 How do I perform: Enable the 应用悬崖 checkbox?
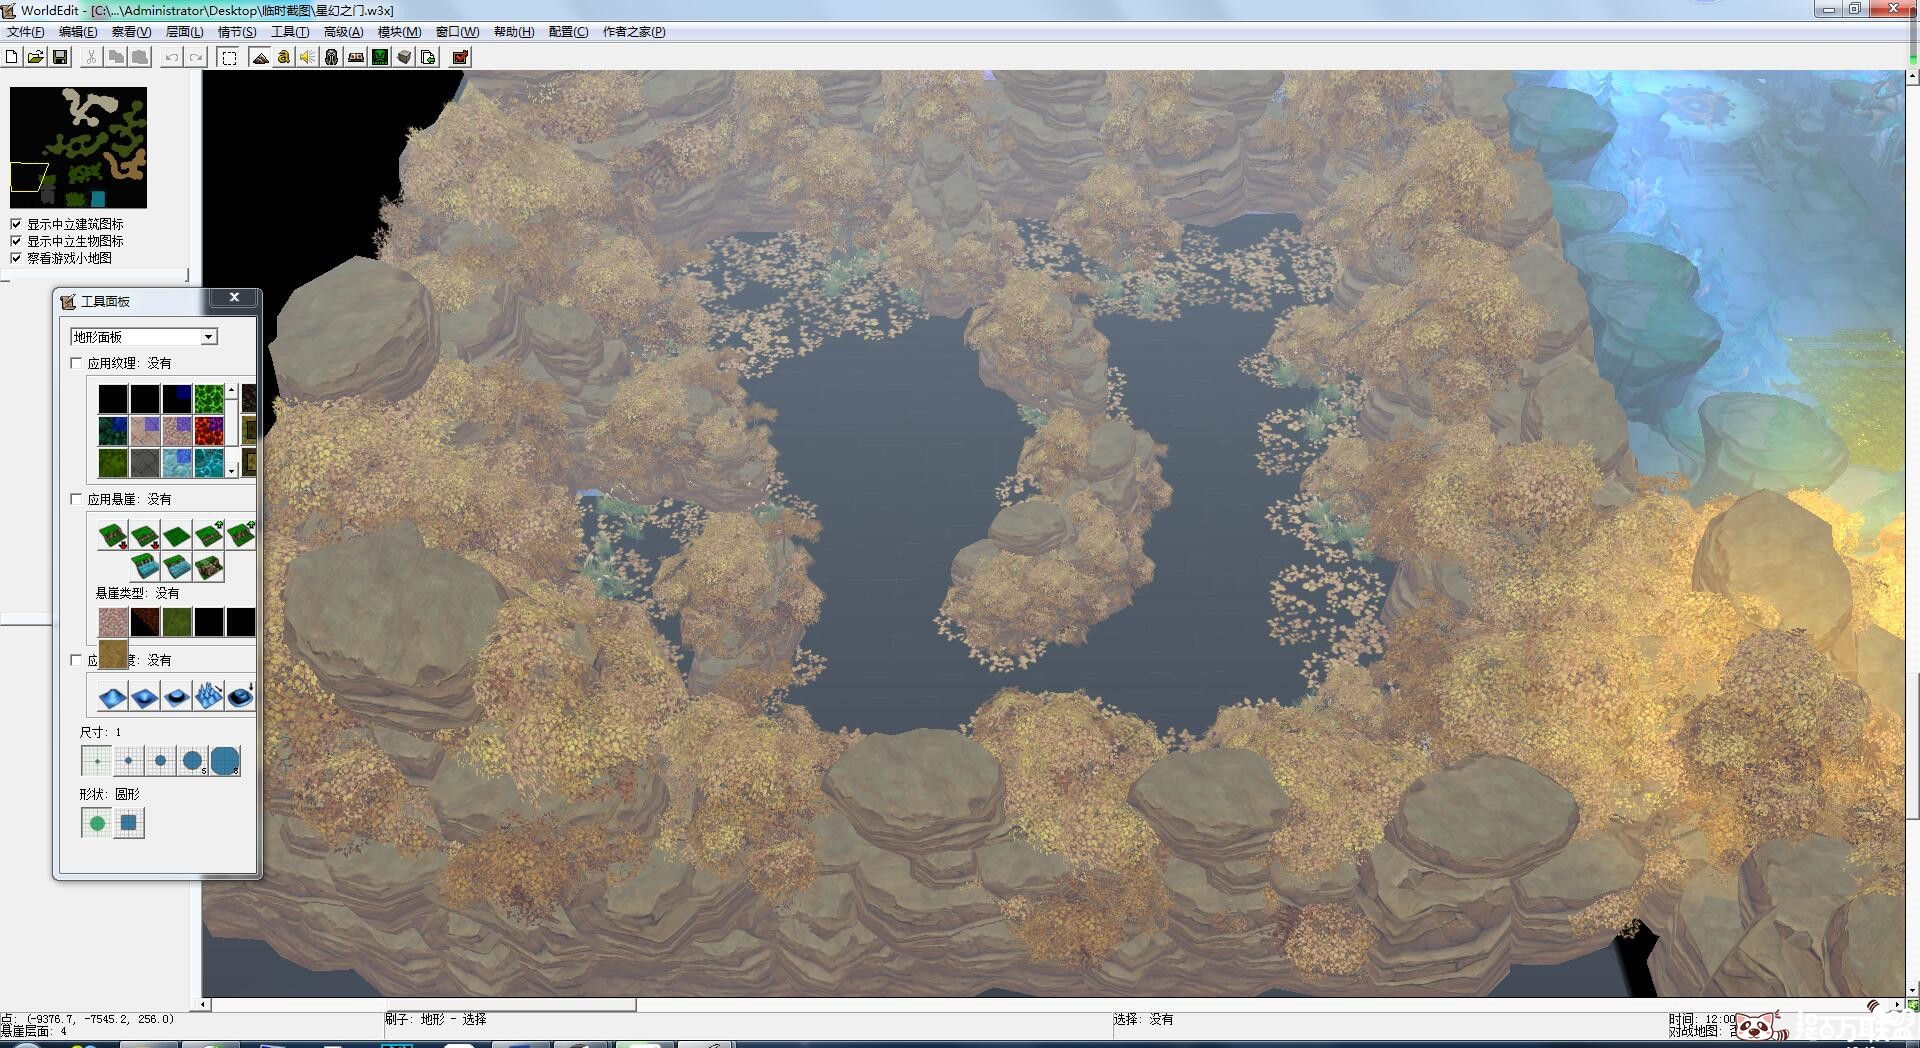click(77, 499)
